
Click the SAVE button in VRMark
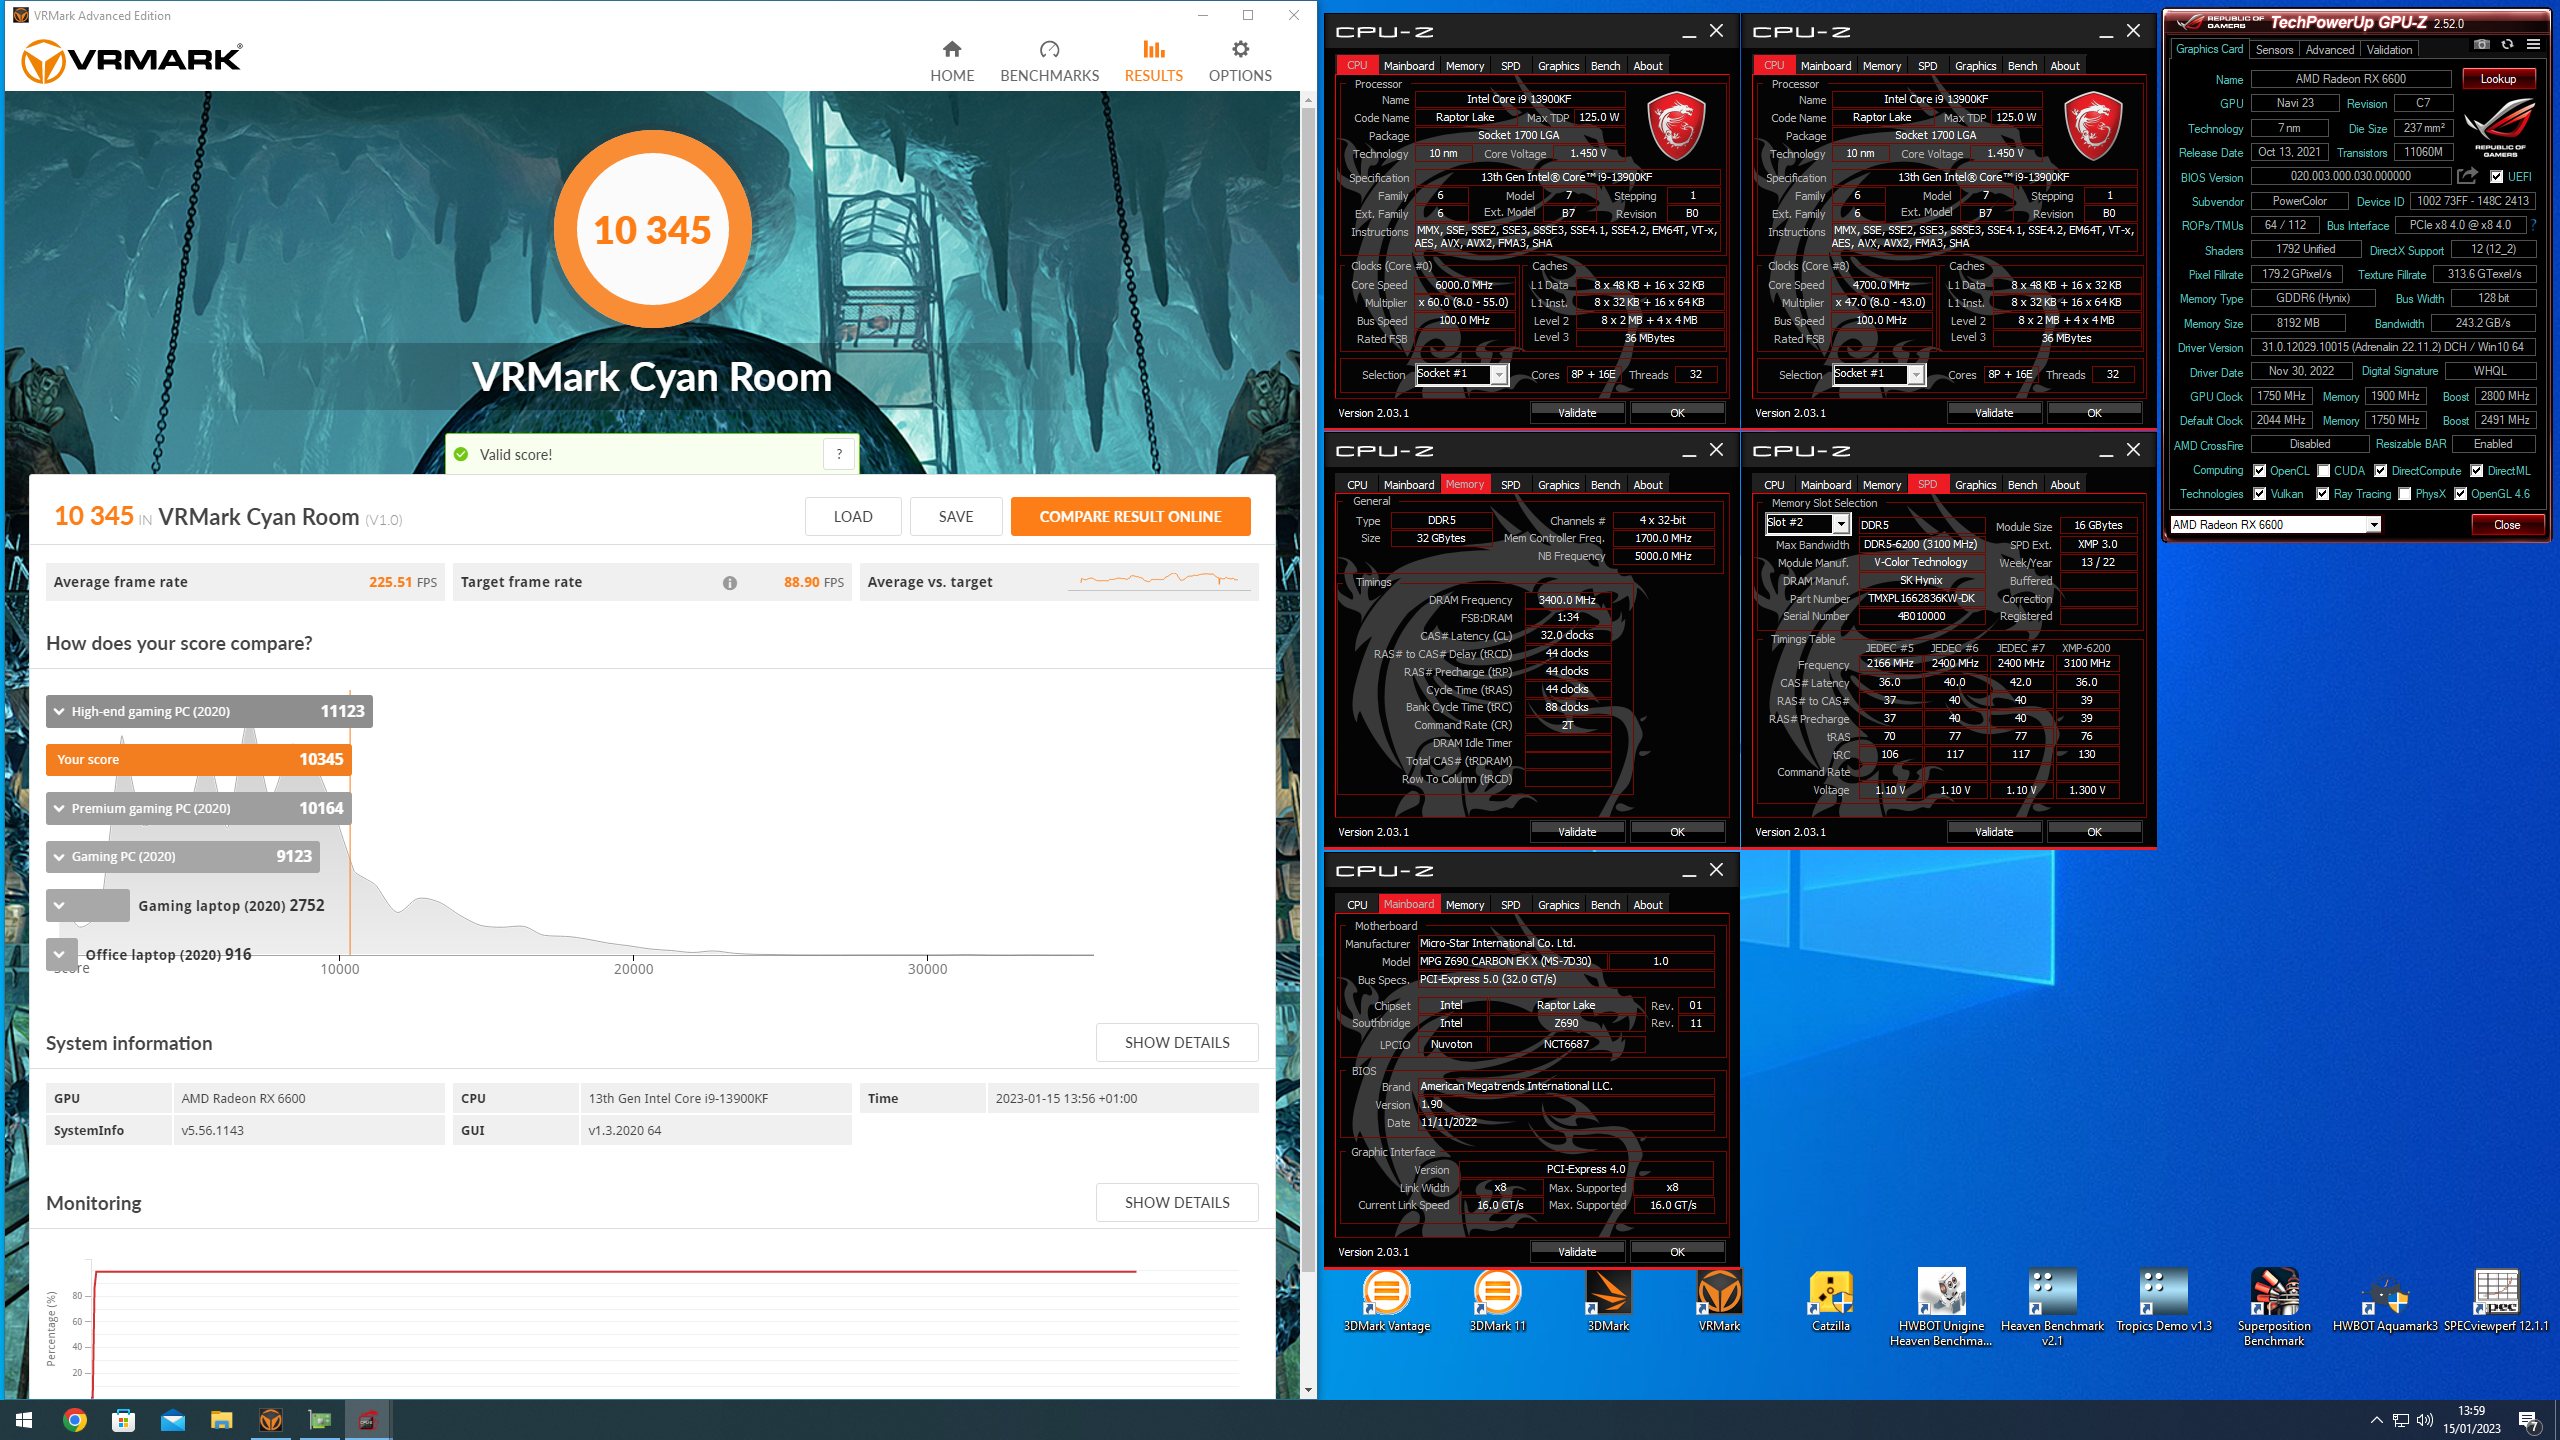point(955,517)
